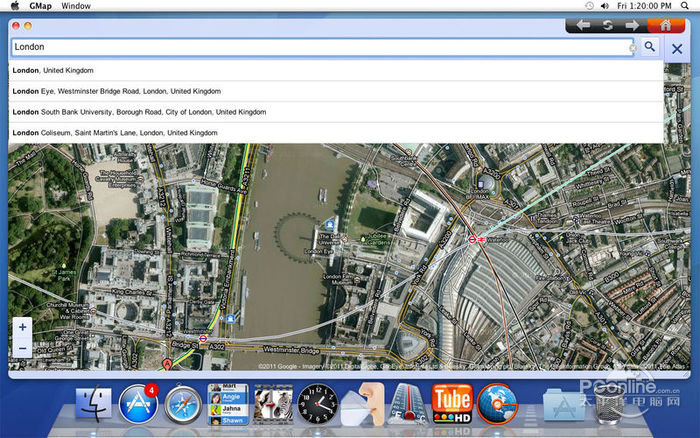This screenshot has height=438, width=700.
Task: Launch Tube HD app from dock
Action: pyautogui.click(x=452, y=404)
